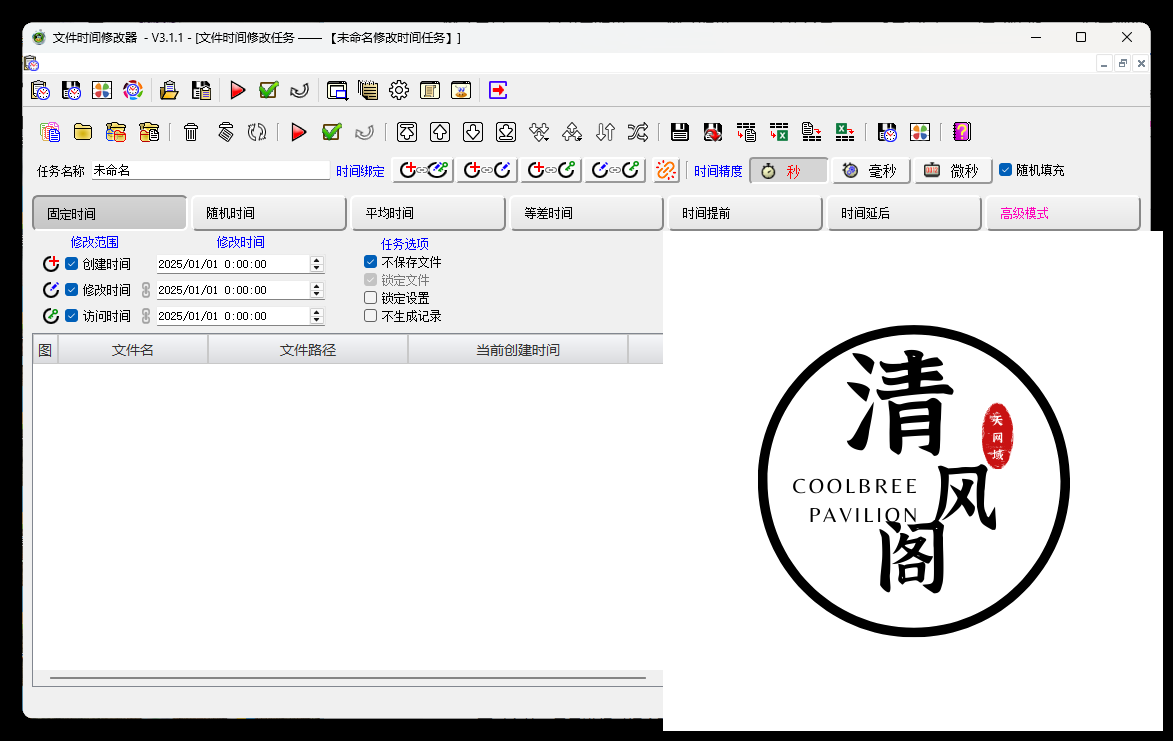Click the red and blue folders icon

pos(116,132)
